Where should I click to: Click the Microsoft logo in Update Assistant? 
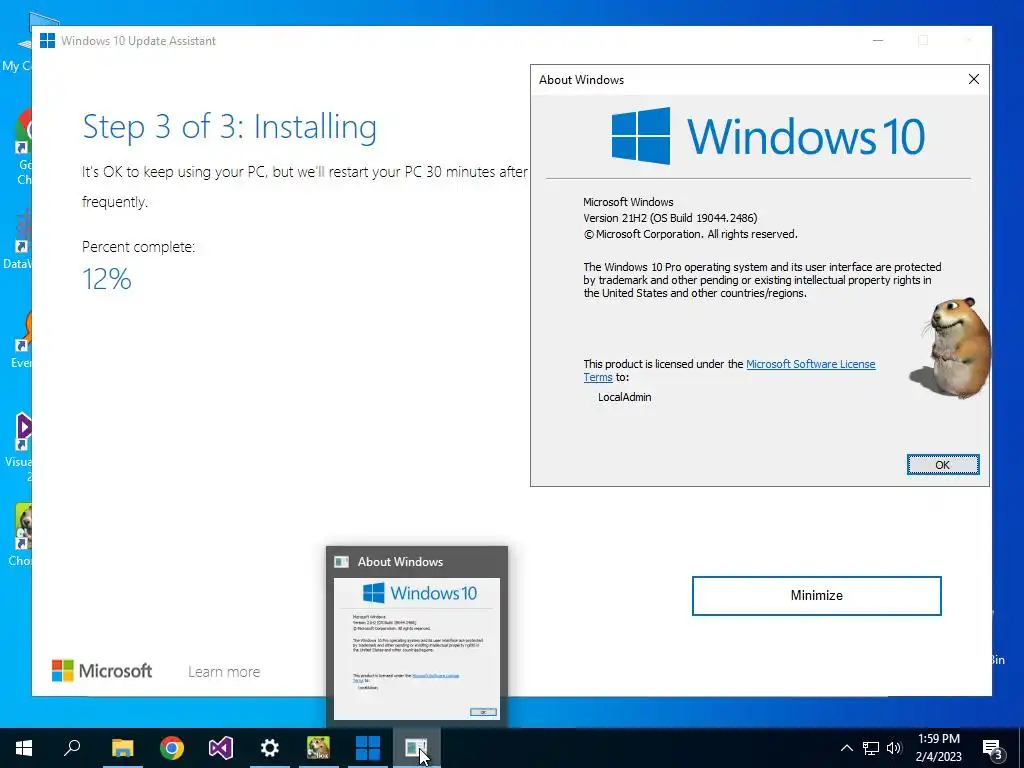(x=102, y=671)
